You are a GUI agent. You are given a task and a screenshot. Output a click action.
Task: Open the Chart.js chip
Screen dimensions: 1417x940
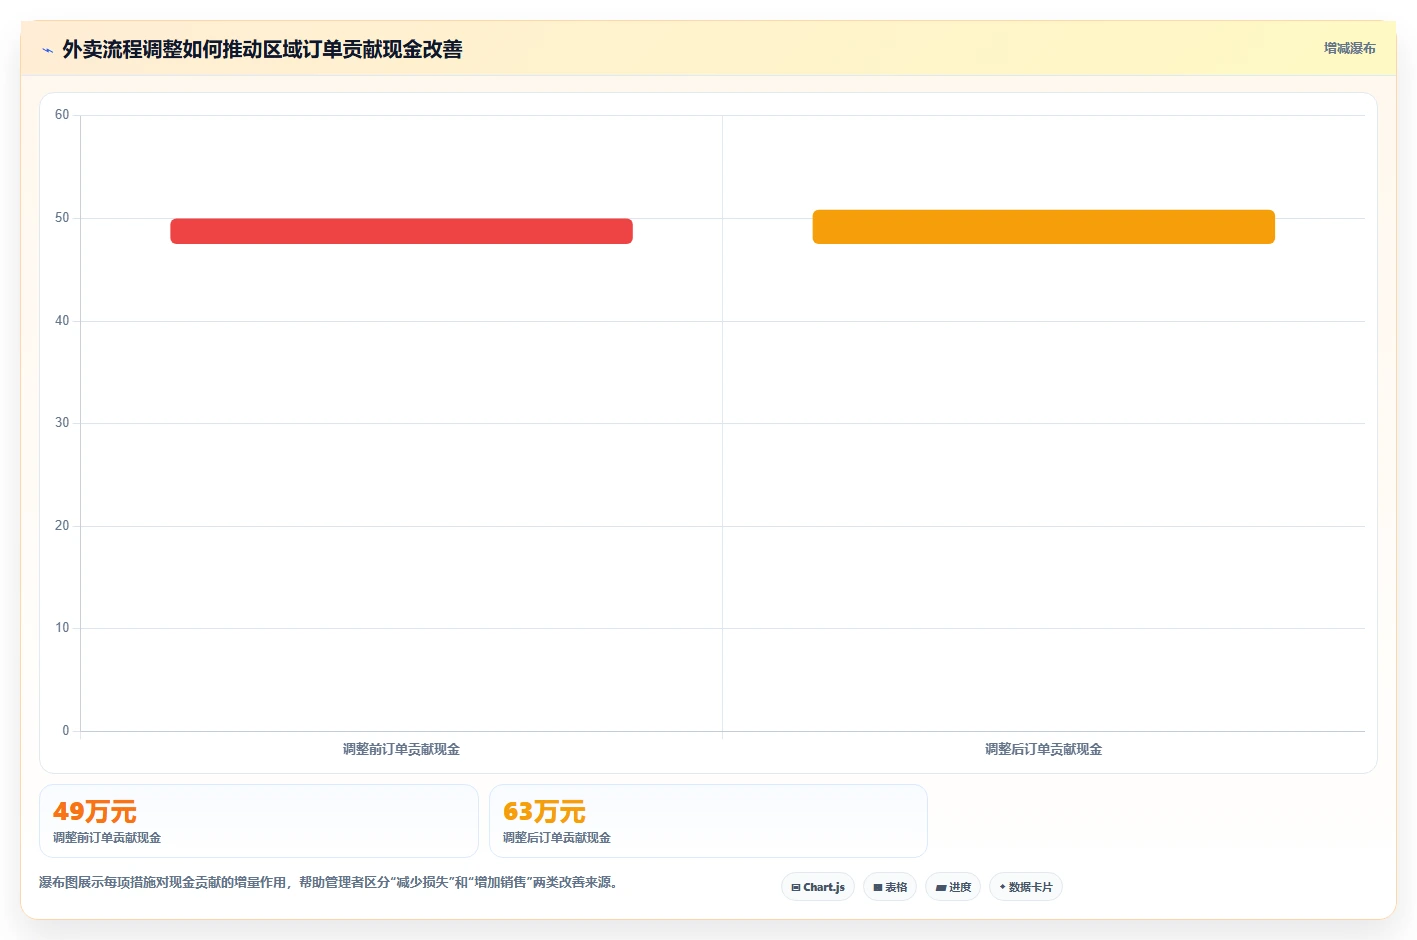[818, 887]
